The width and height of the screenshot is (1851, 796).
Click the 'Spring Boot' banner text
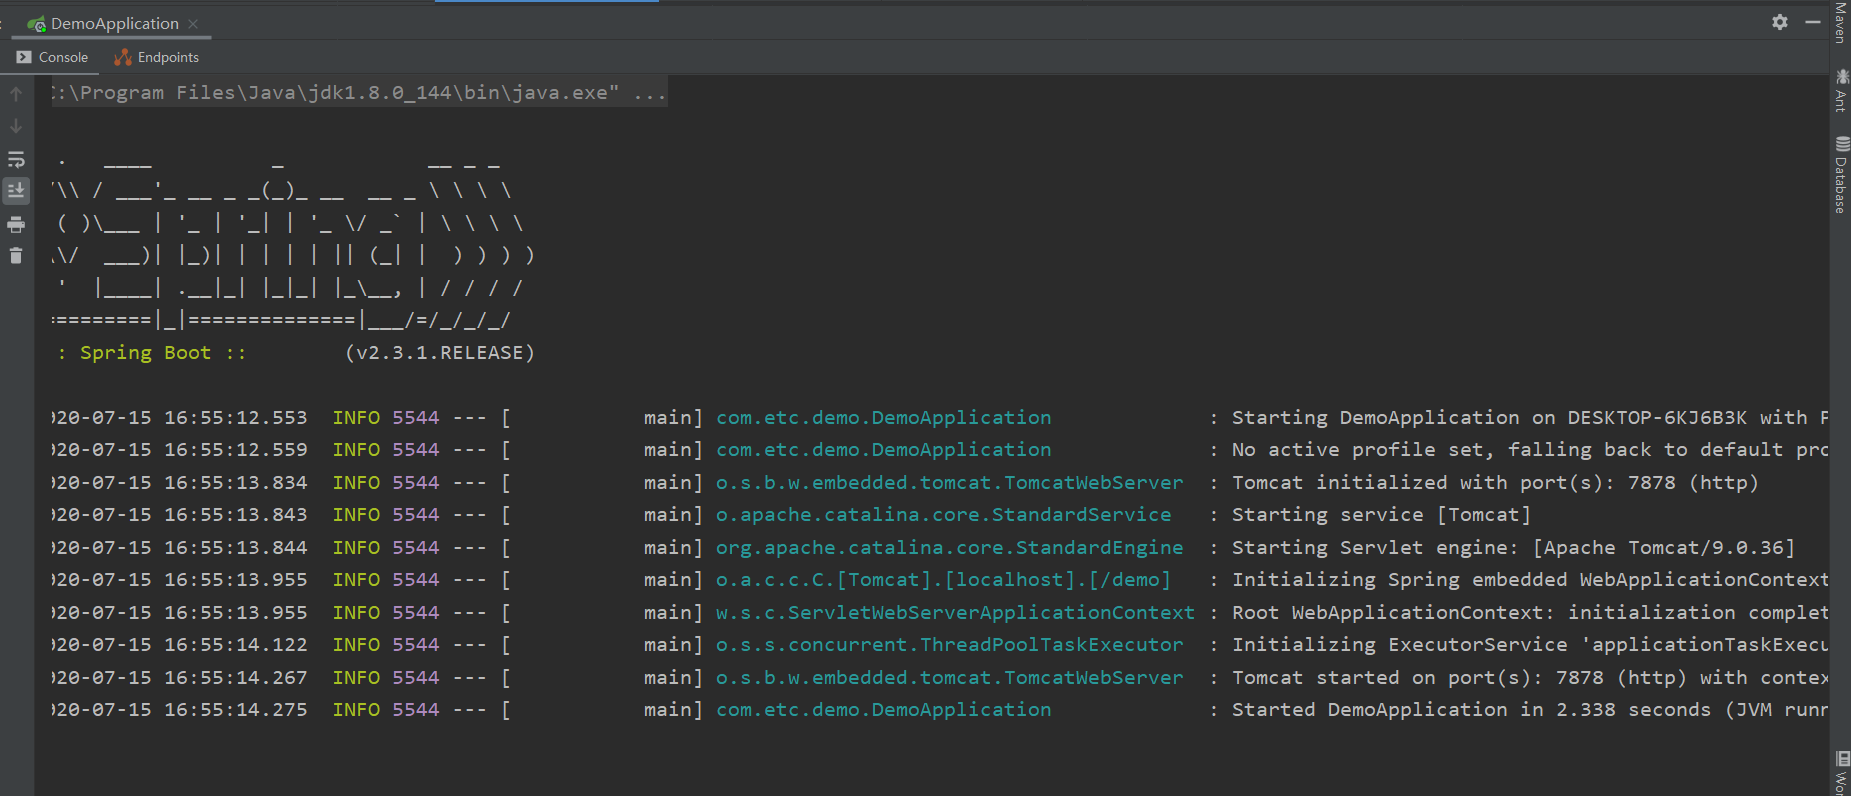tap(146, 353)
